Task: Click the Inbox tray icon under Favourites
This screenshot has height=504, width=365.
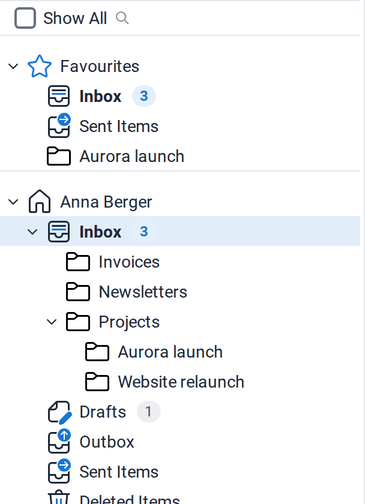Action: tap(59, 96)
